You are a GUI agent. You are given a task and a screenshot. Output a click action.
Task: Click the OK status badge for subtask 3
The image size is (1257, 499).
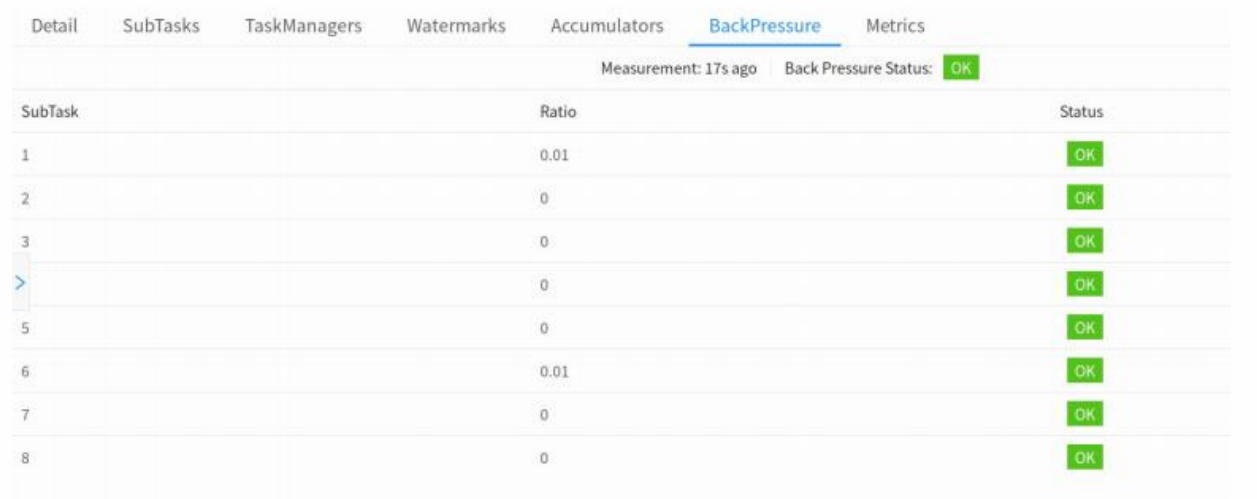click(1081, 241)
